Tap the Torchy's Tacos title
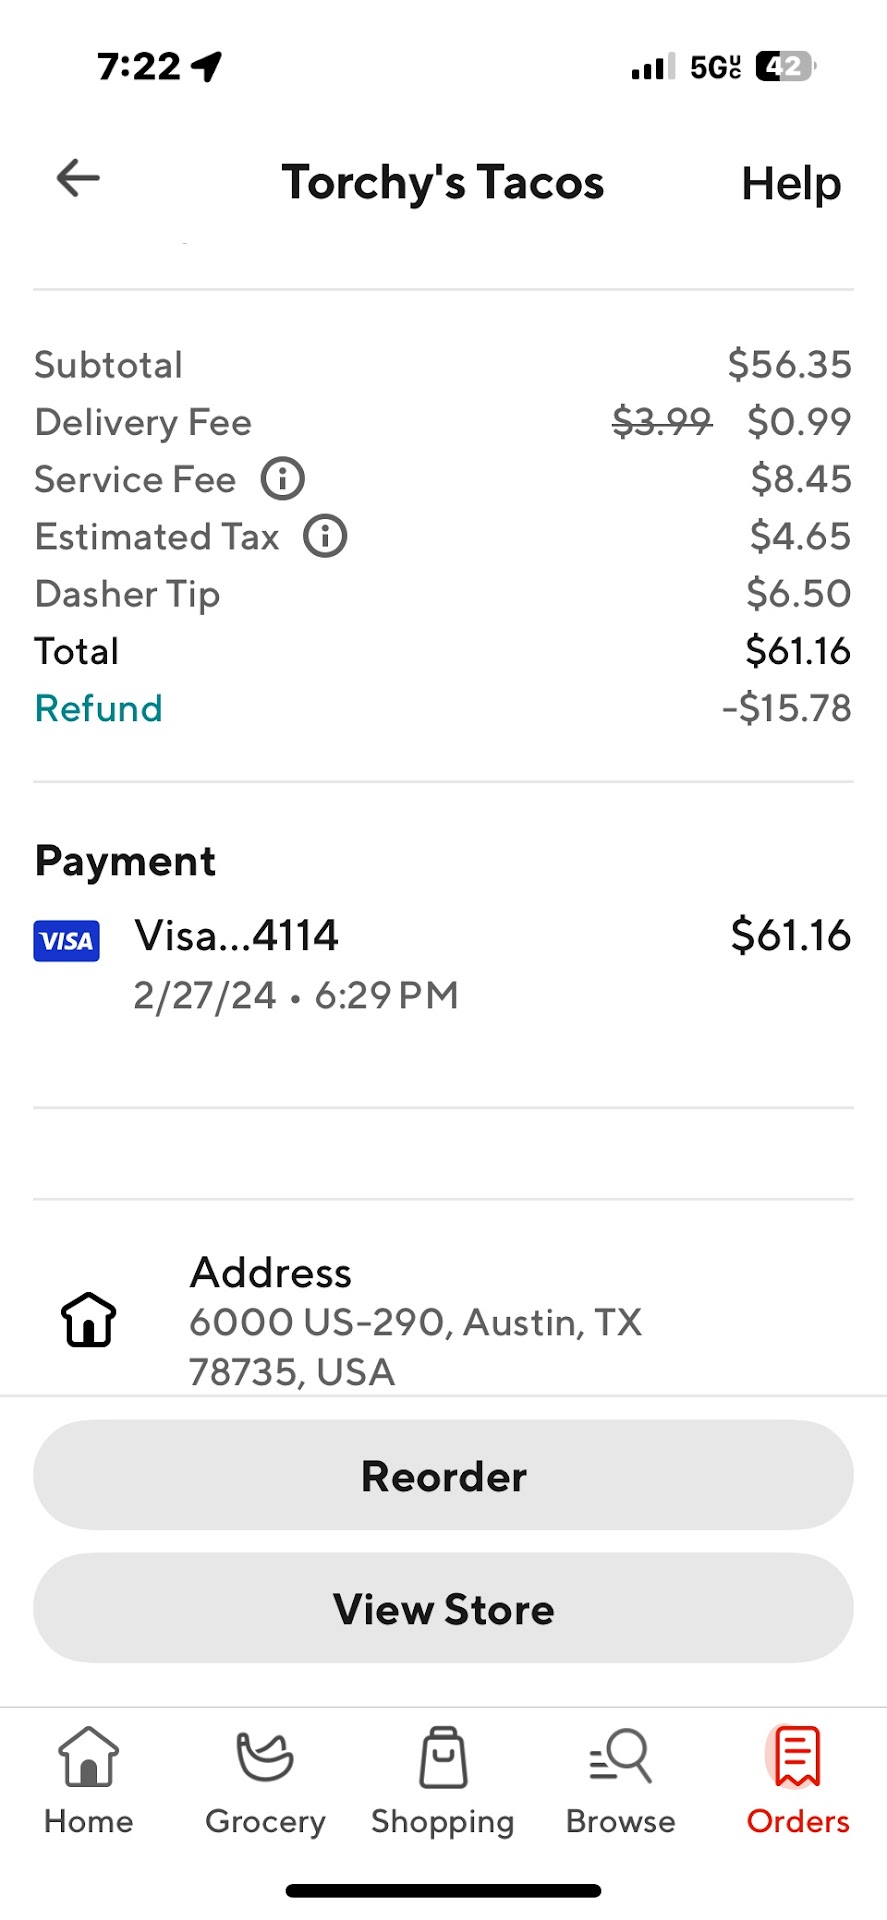 coord(443,183)
